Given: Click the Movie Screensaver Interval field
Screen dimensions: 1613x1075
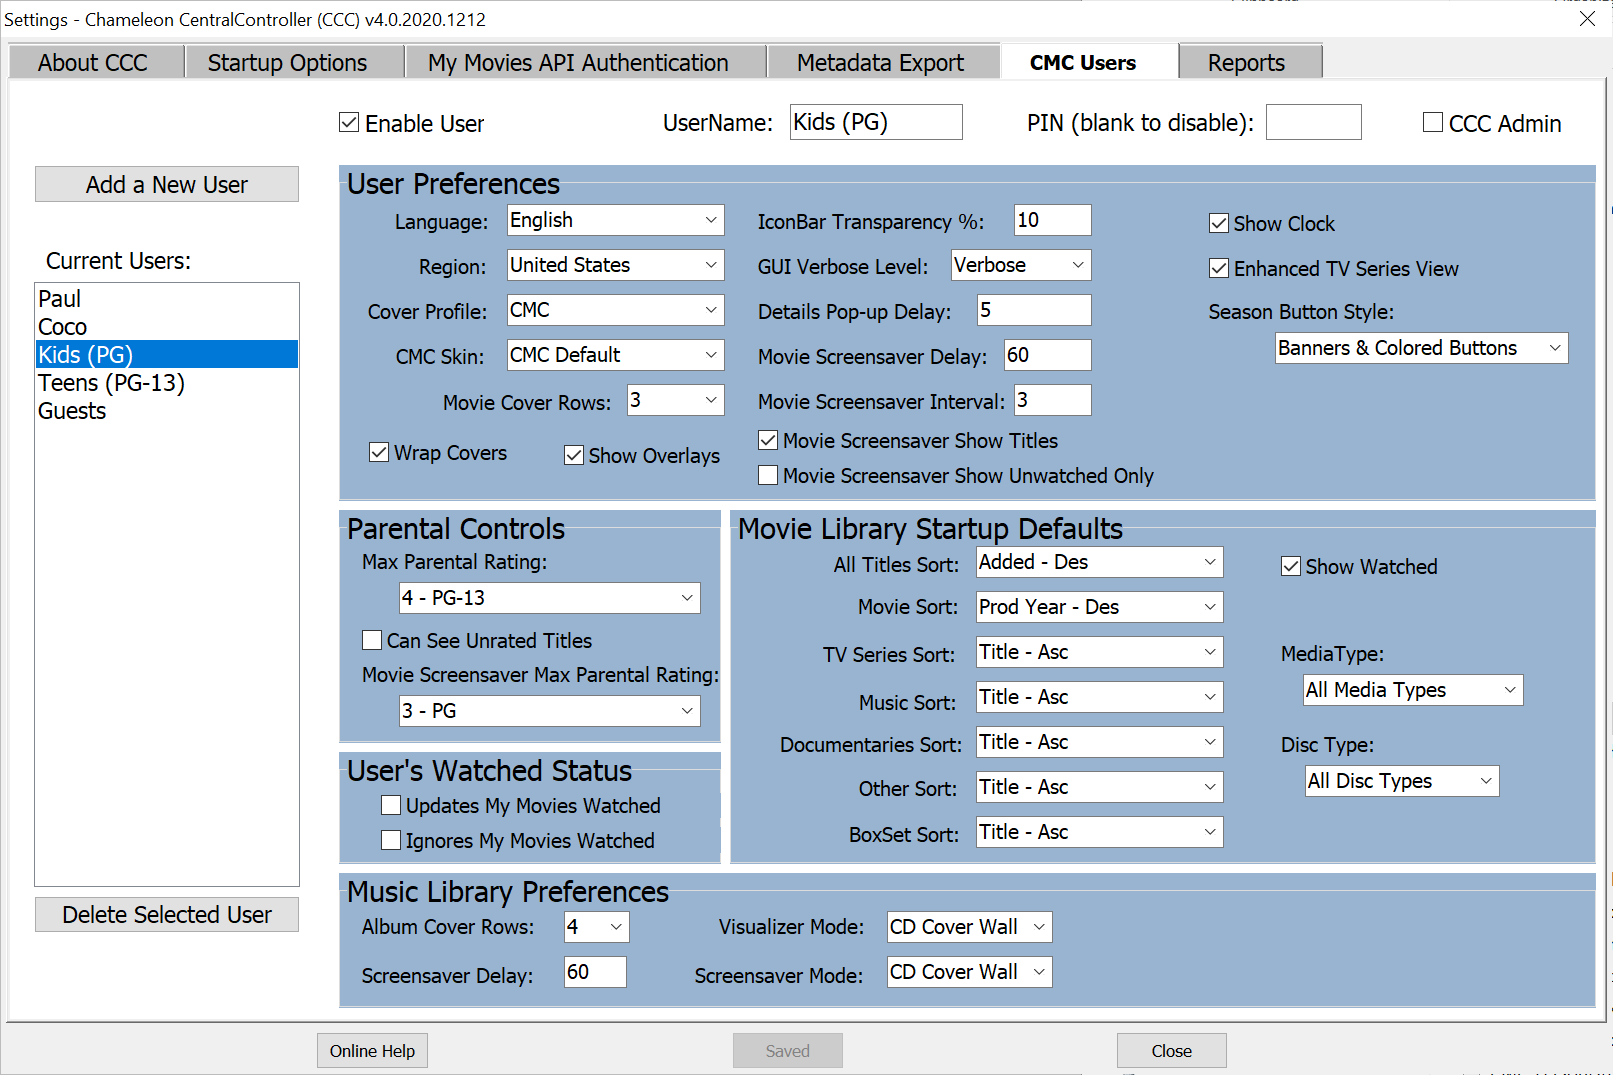Looking at the screenshot, I should click(1052, 400).
